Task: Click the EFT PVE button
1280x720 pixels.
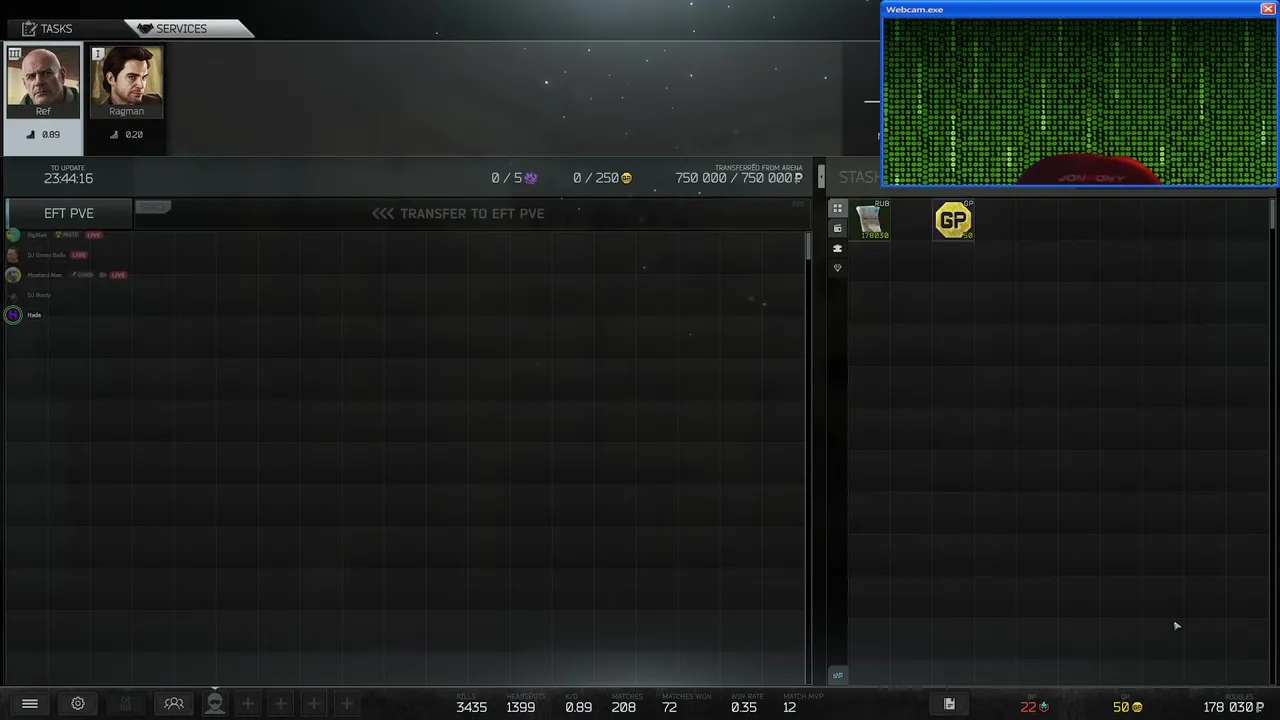Action: point(69,213)
